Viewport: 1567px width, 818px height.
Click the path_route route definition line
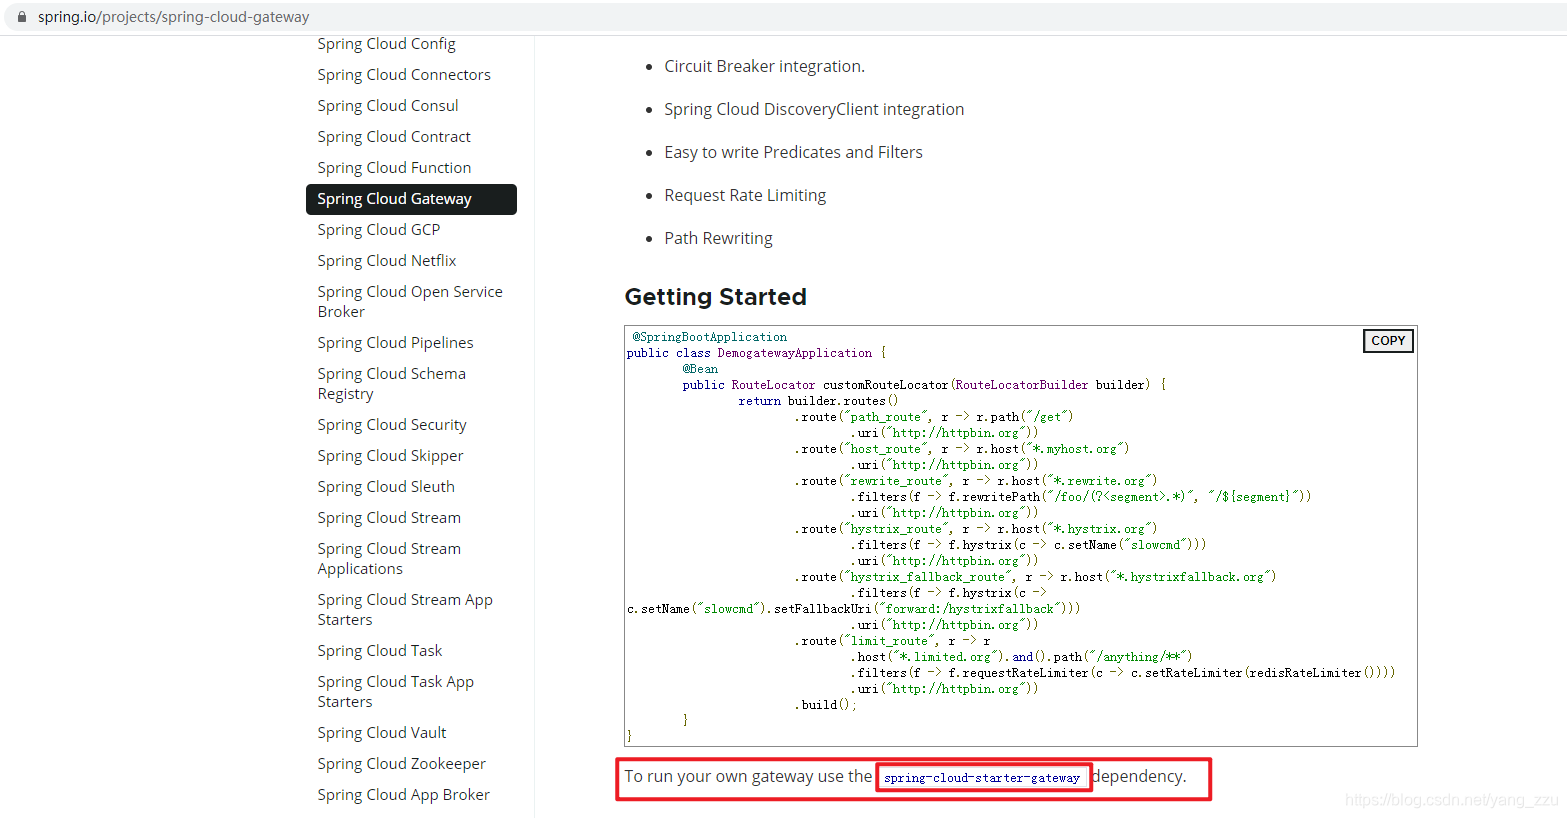pyautogui.click(x=934, y=417)
